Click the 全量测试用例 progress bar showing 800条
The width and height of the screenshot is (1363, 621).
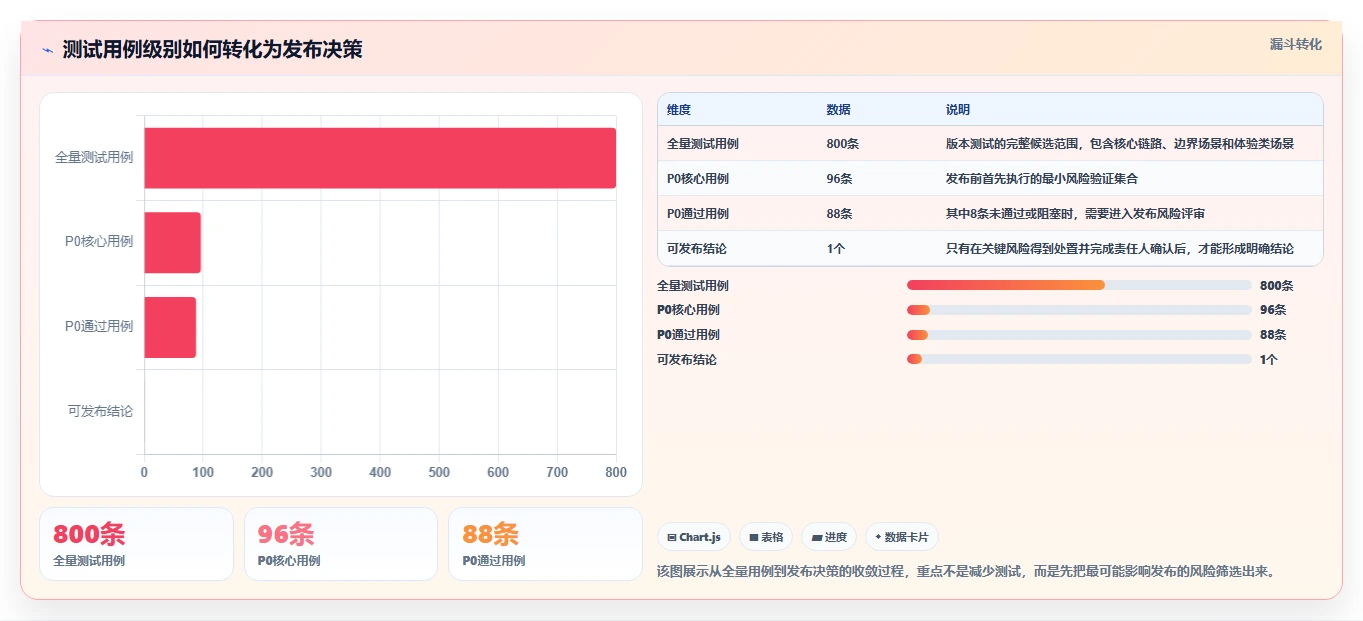[x=1079, y=285]
